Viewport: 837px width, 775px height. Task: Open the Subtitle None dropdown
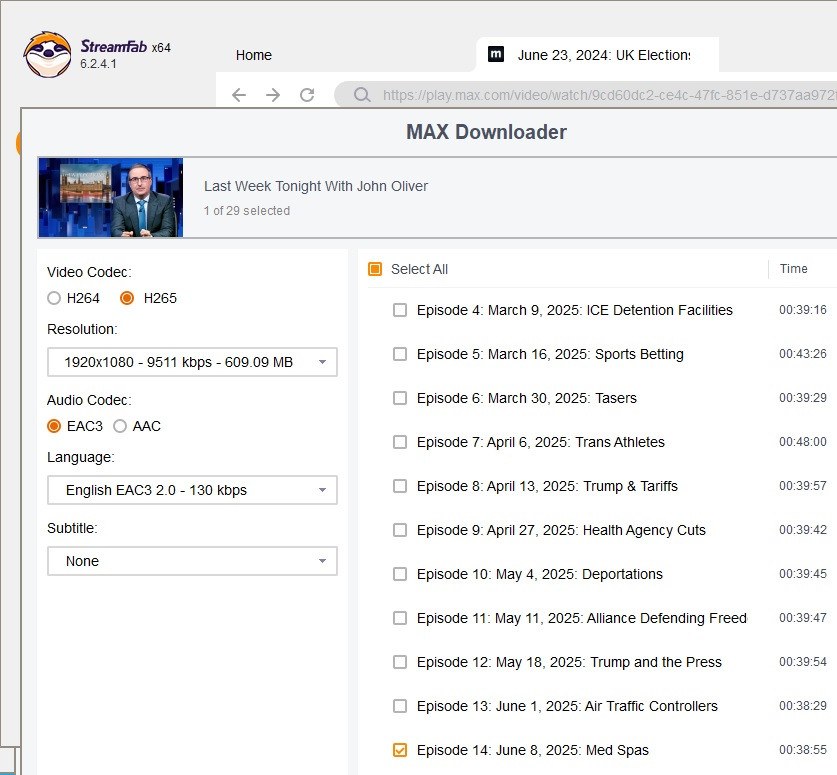pos(192,561)
